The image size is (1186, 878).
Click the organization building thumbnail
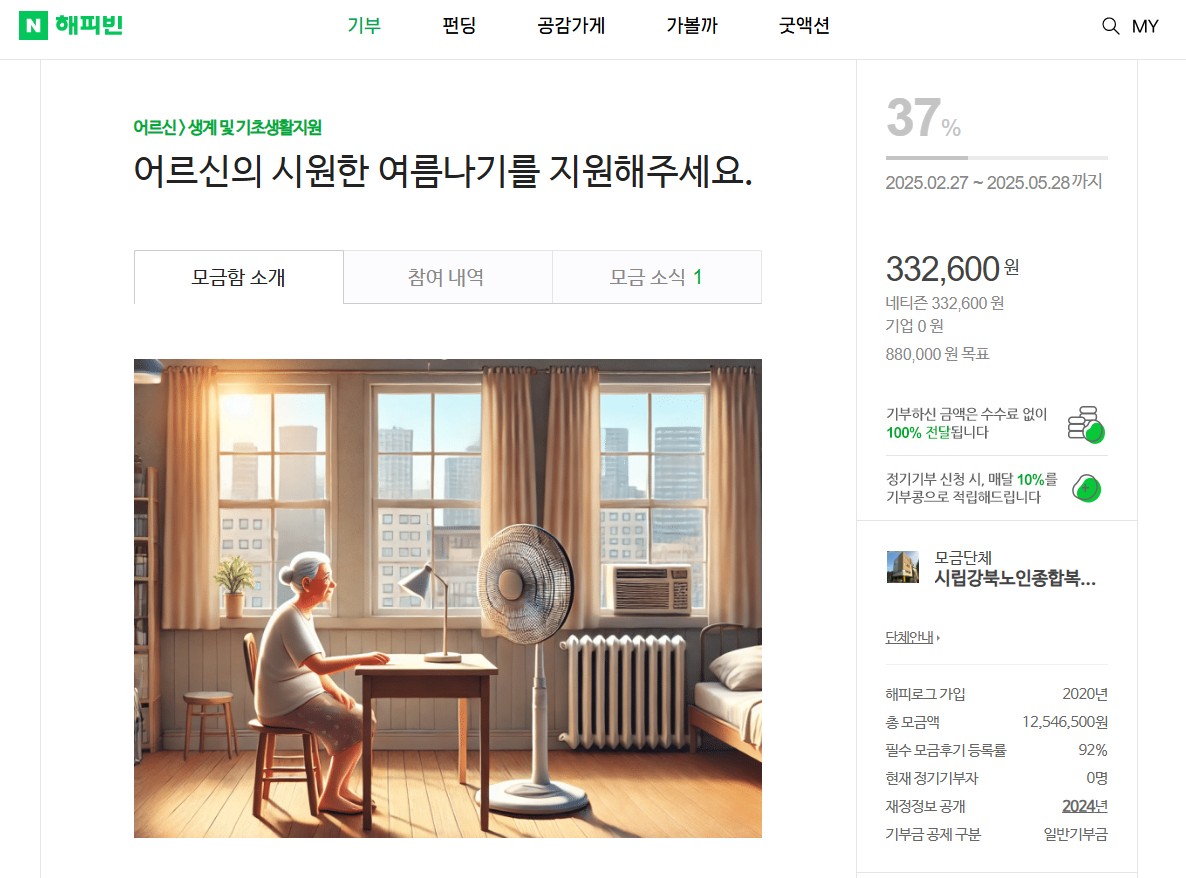[x=902, y=567]
